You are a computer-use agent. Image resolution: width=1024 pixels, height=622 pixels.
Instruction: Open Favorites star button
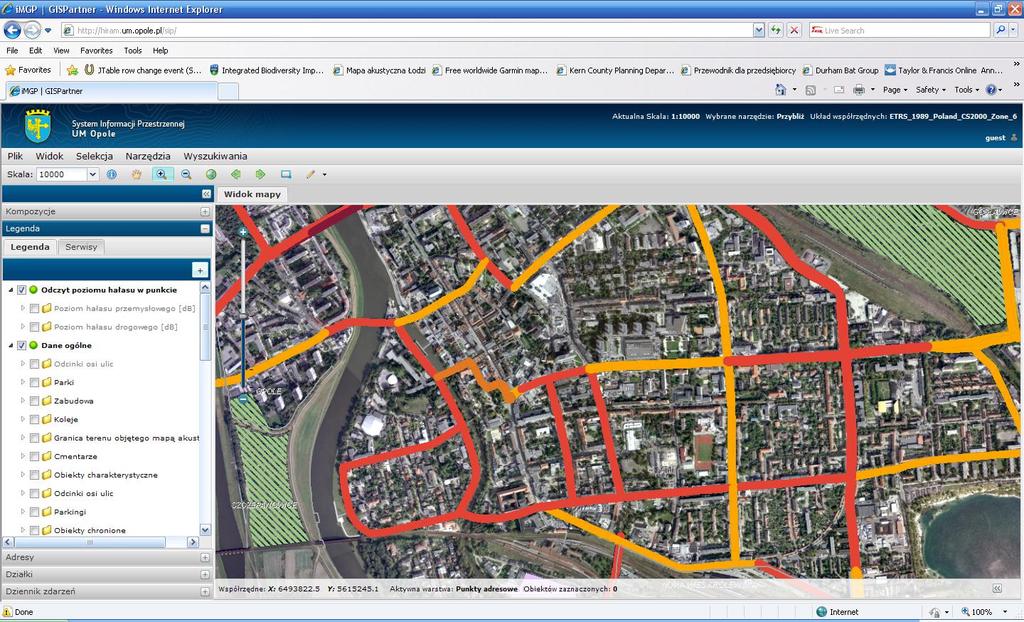[28, 70]
